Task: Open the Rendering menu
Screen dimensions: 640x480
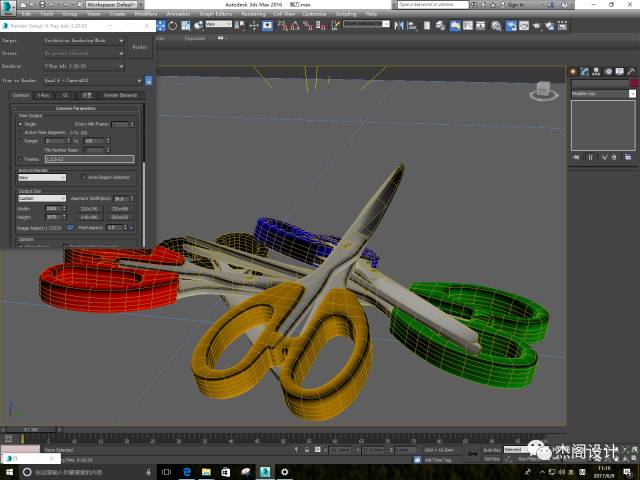Action: pos(253,13)
